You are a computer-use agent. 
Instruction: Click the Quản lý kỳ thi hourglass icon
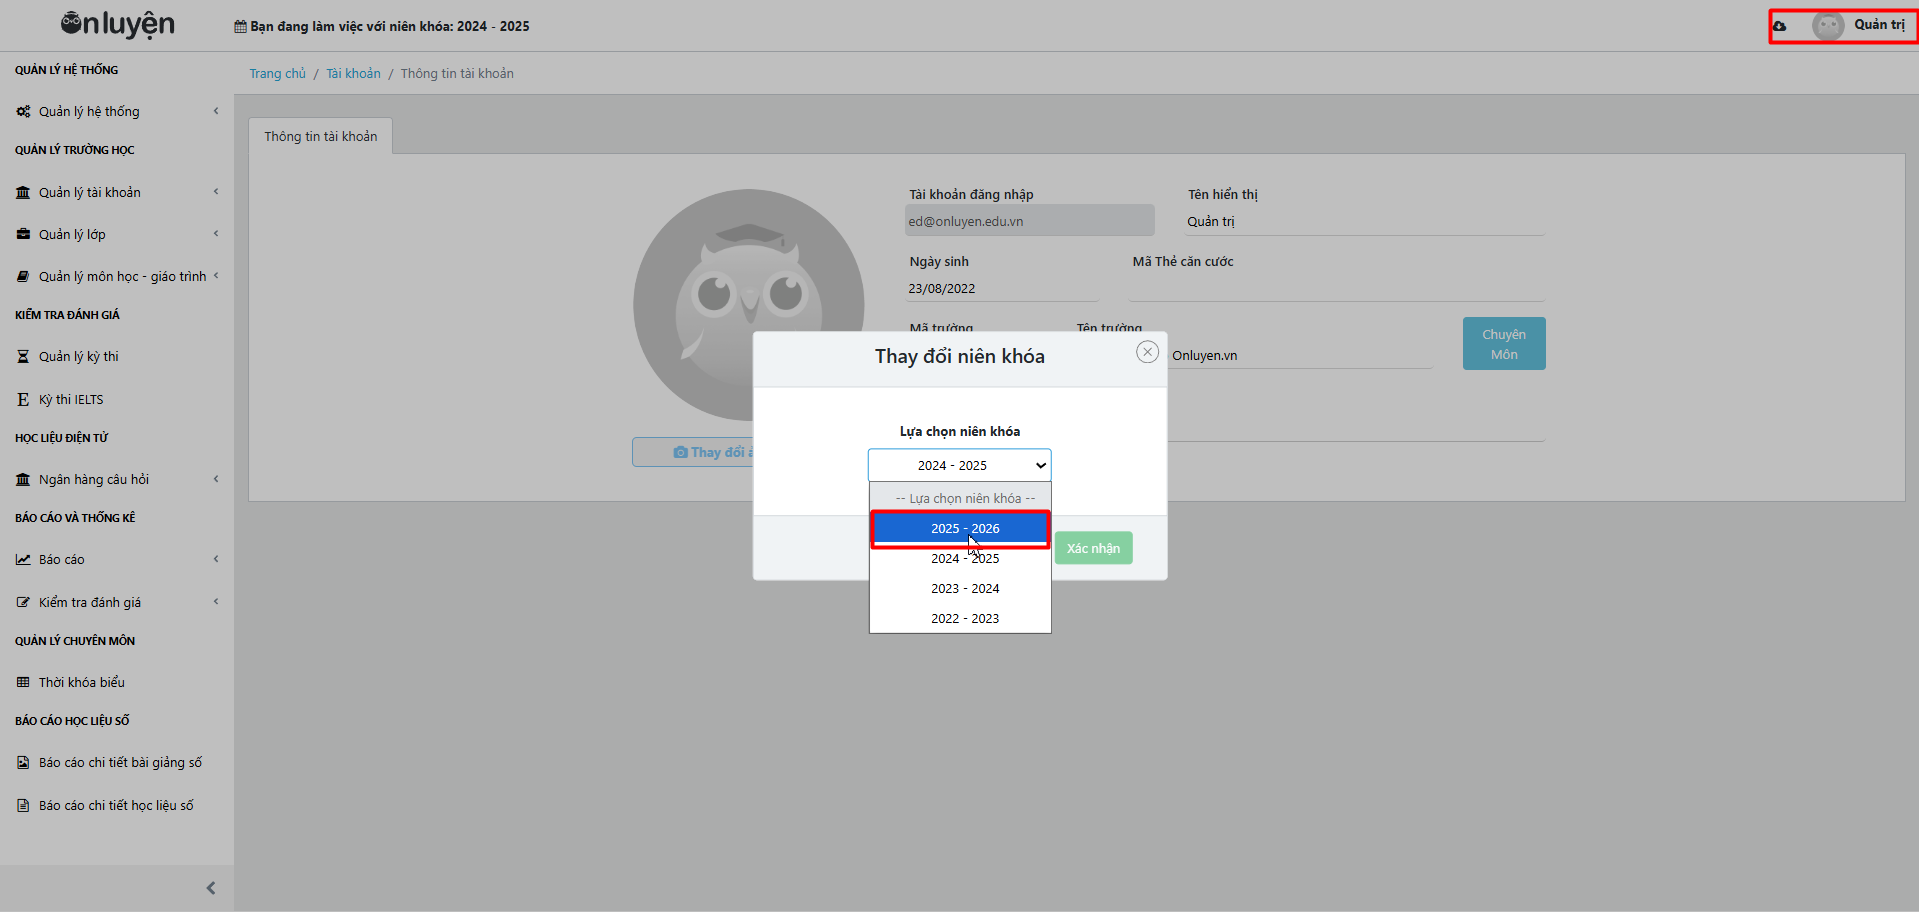(x=23, y=357)
